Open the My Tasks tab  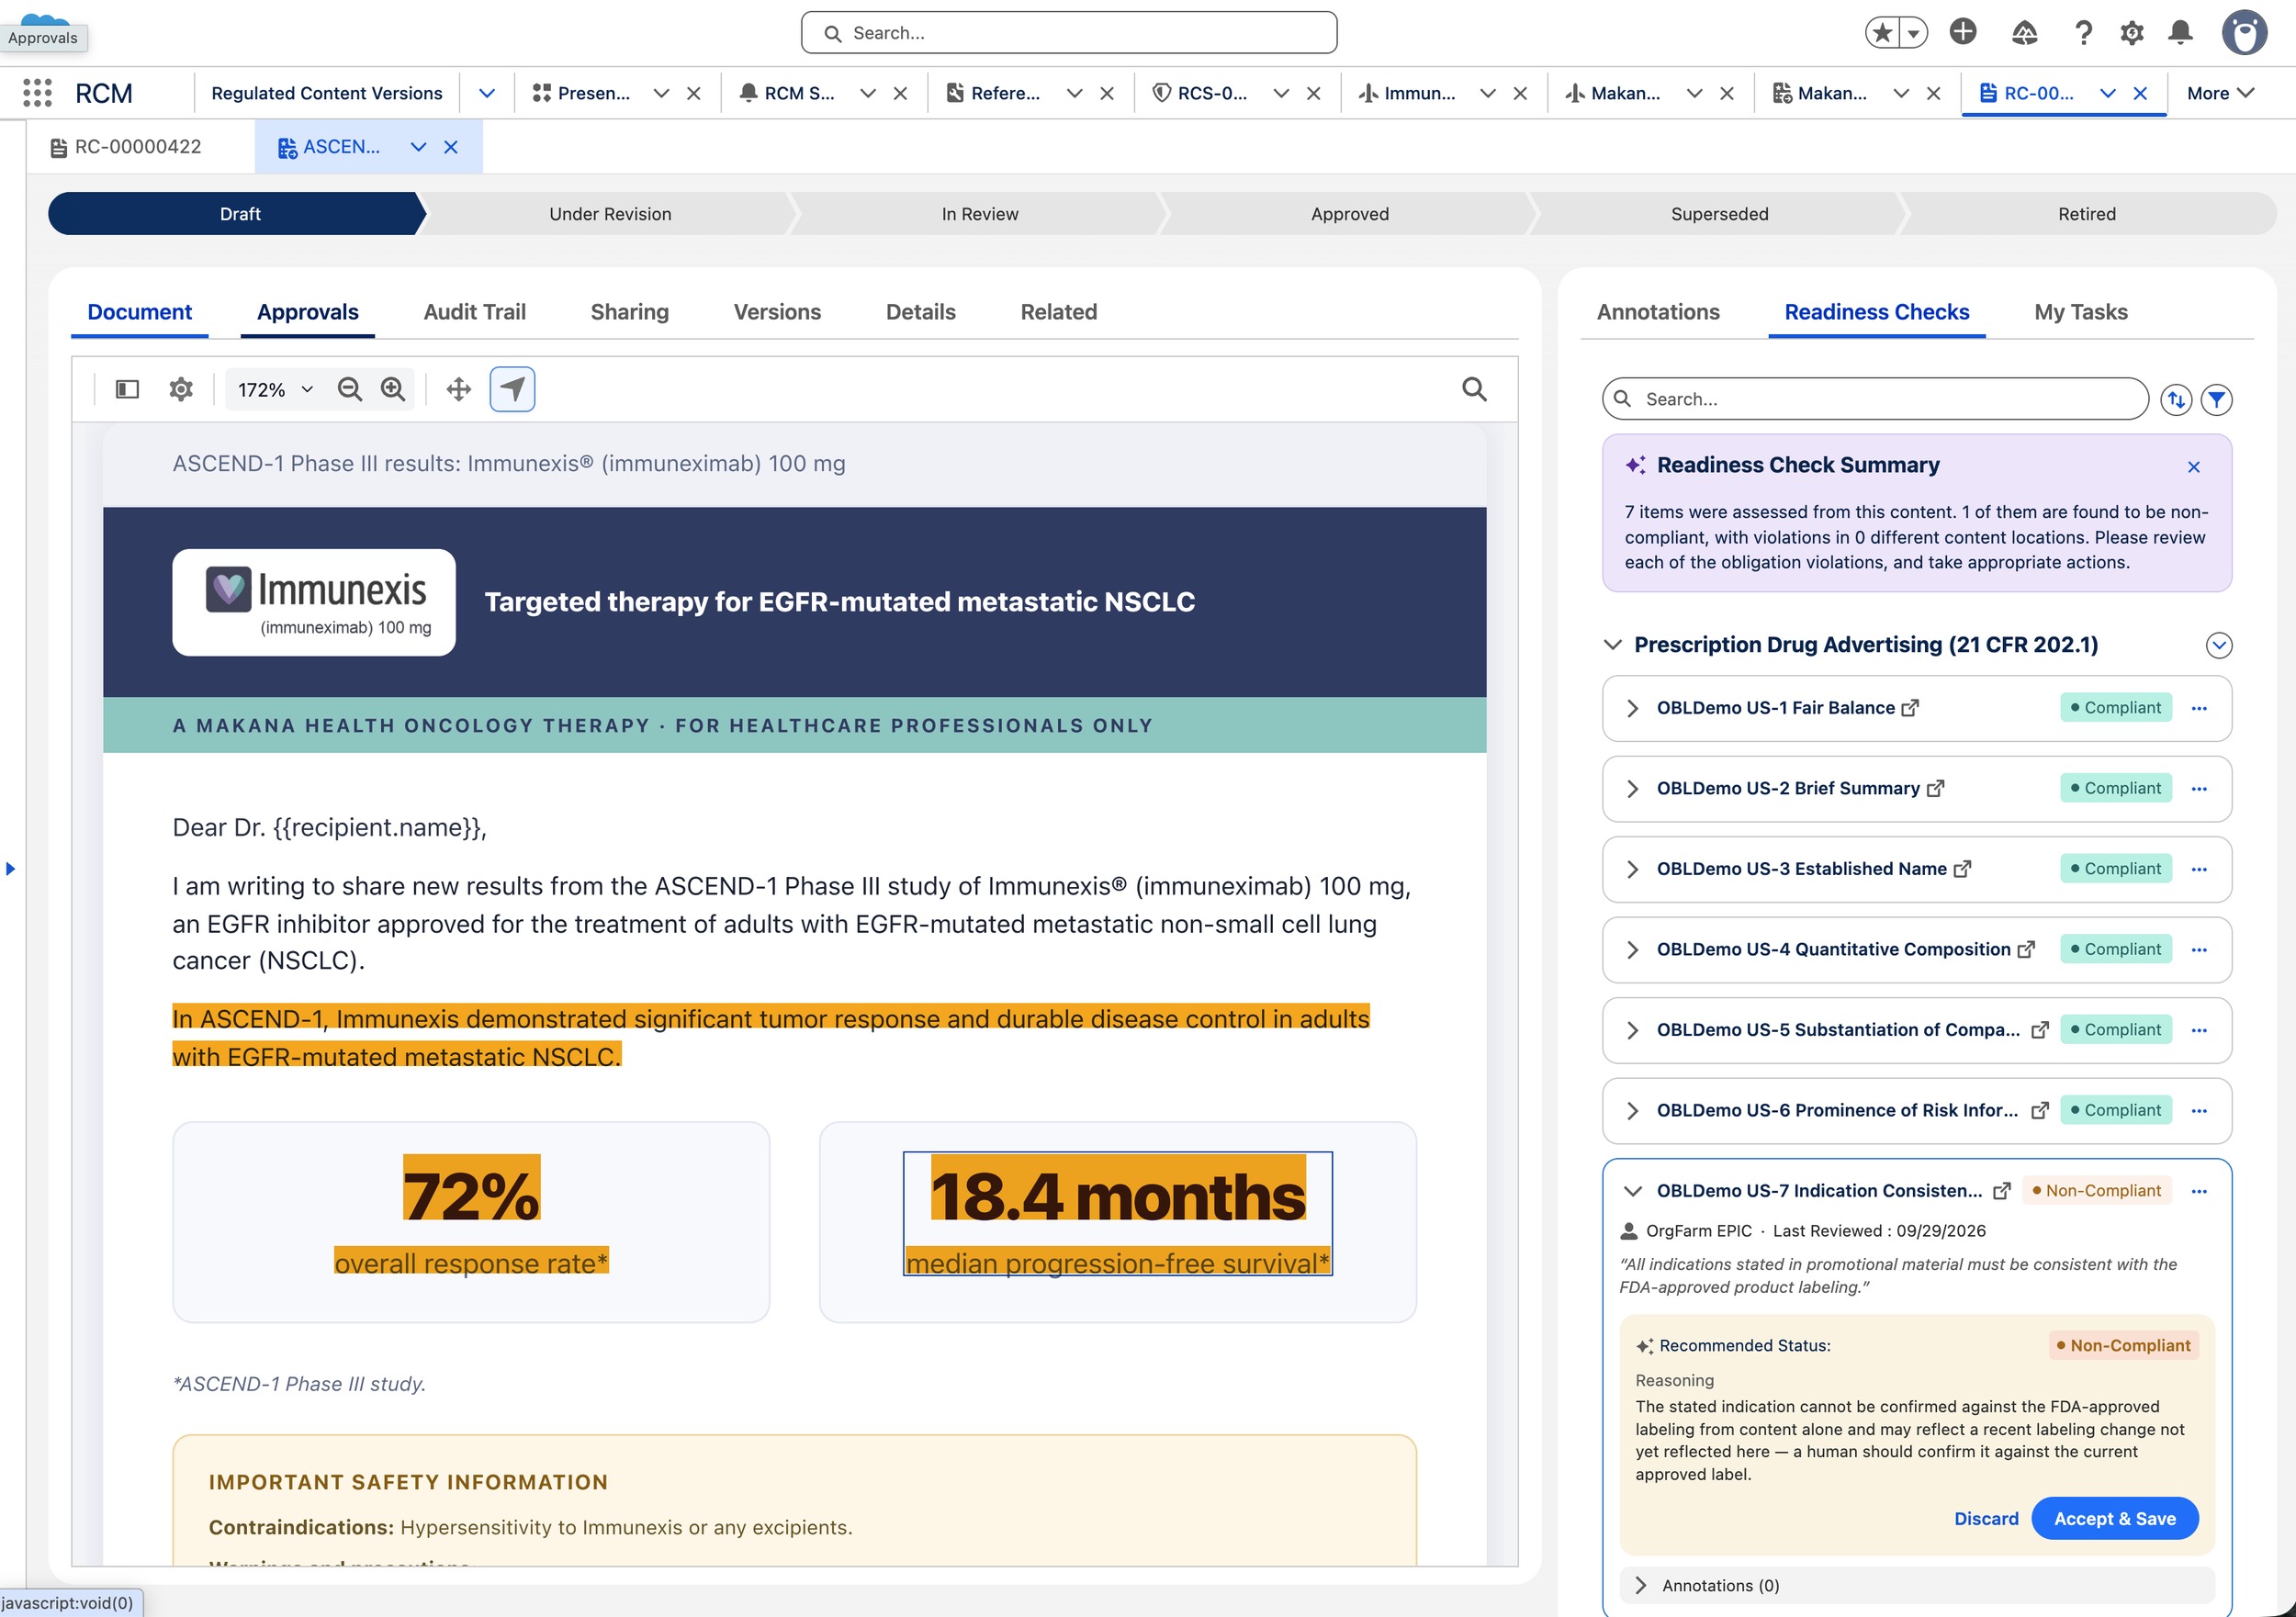tap(2081, 312)
